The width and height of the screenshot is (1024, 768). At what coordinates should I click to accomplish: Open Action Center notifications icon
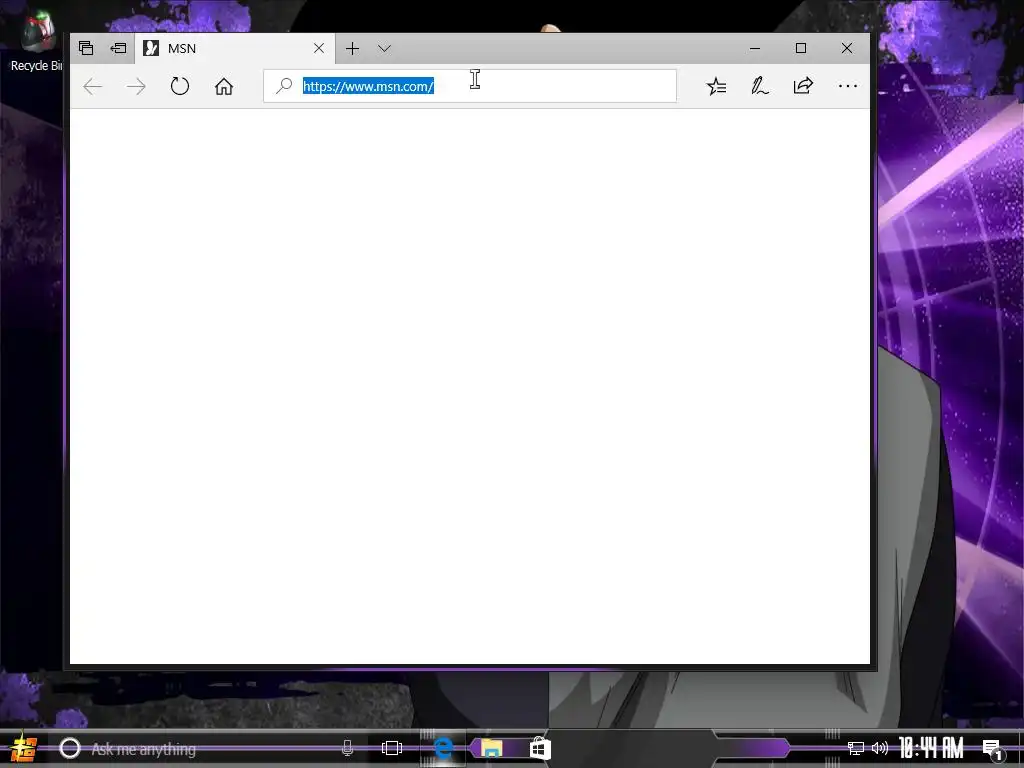tap(993, 749)
